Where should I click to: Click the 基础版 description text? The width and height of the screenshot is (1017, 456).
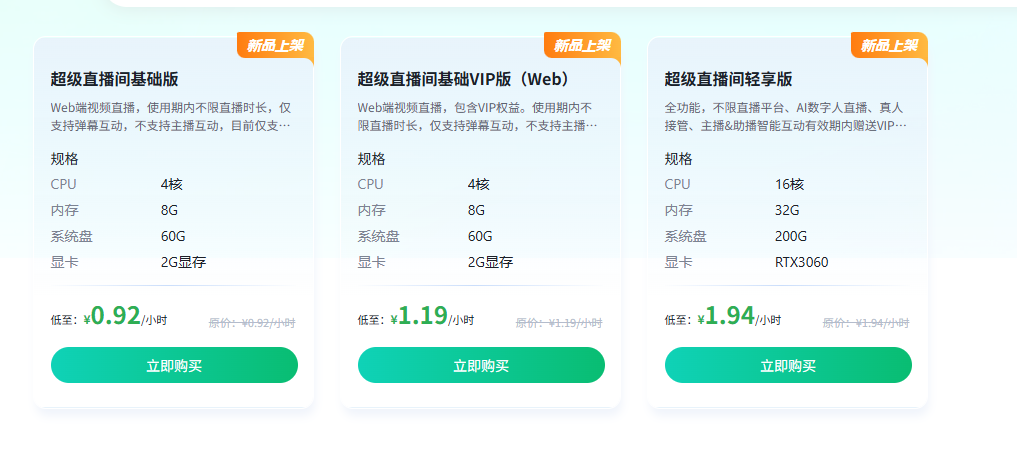171,116
